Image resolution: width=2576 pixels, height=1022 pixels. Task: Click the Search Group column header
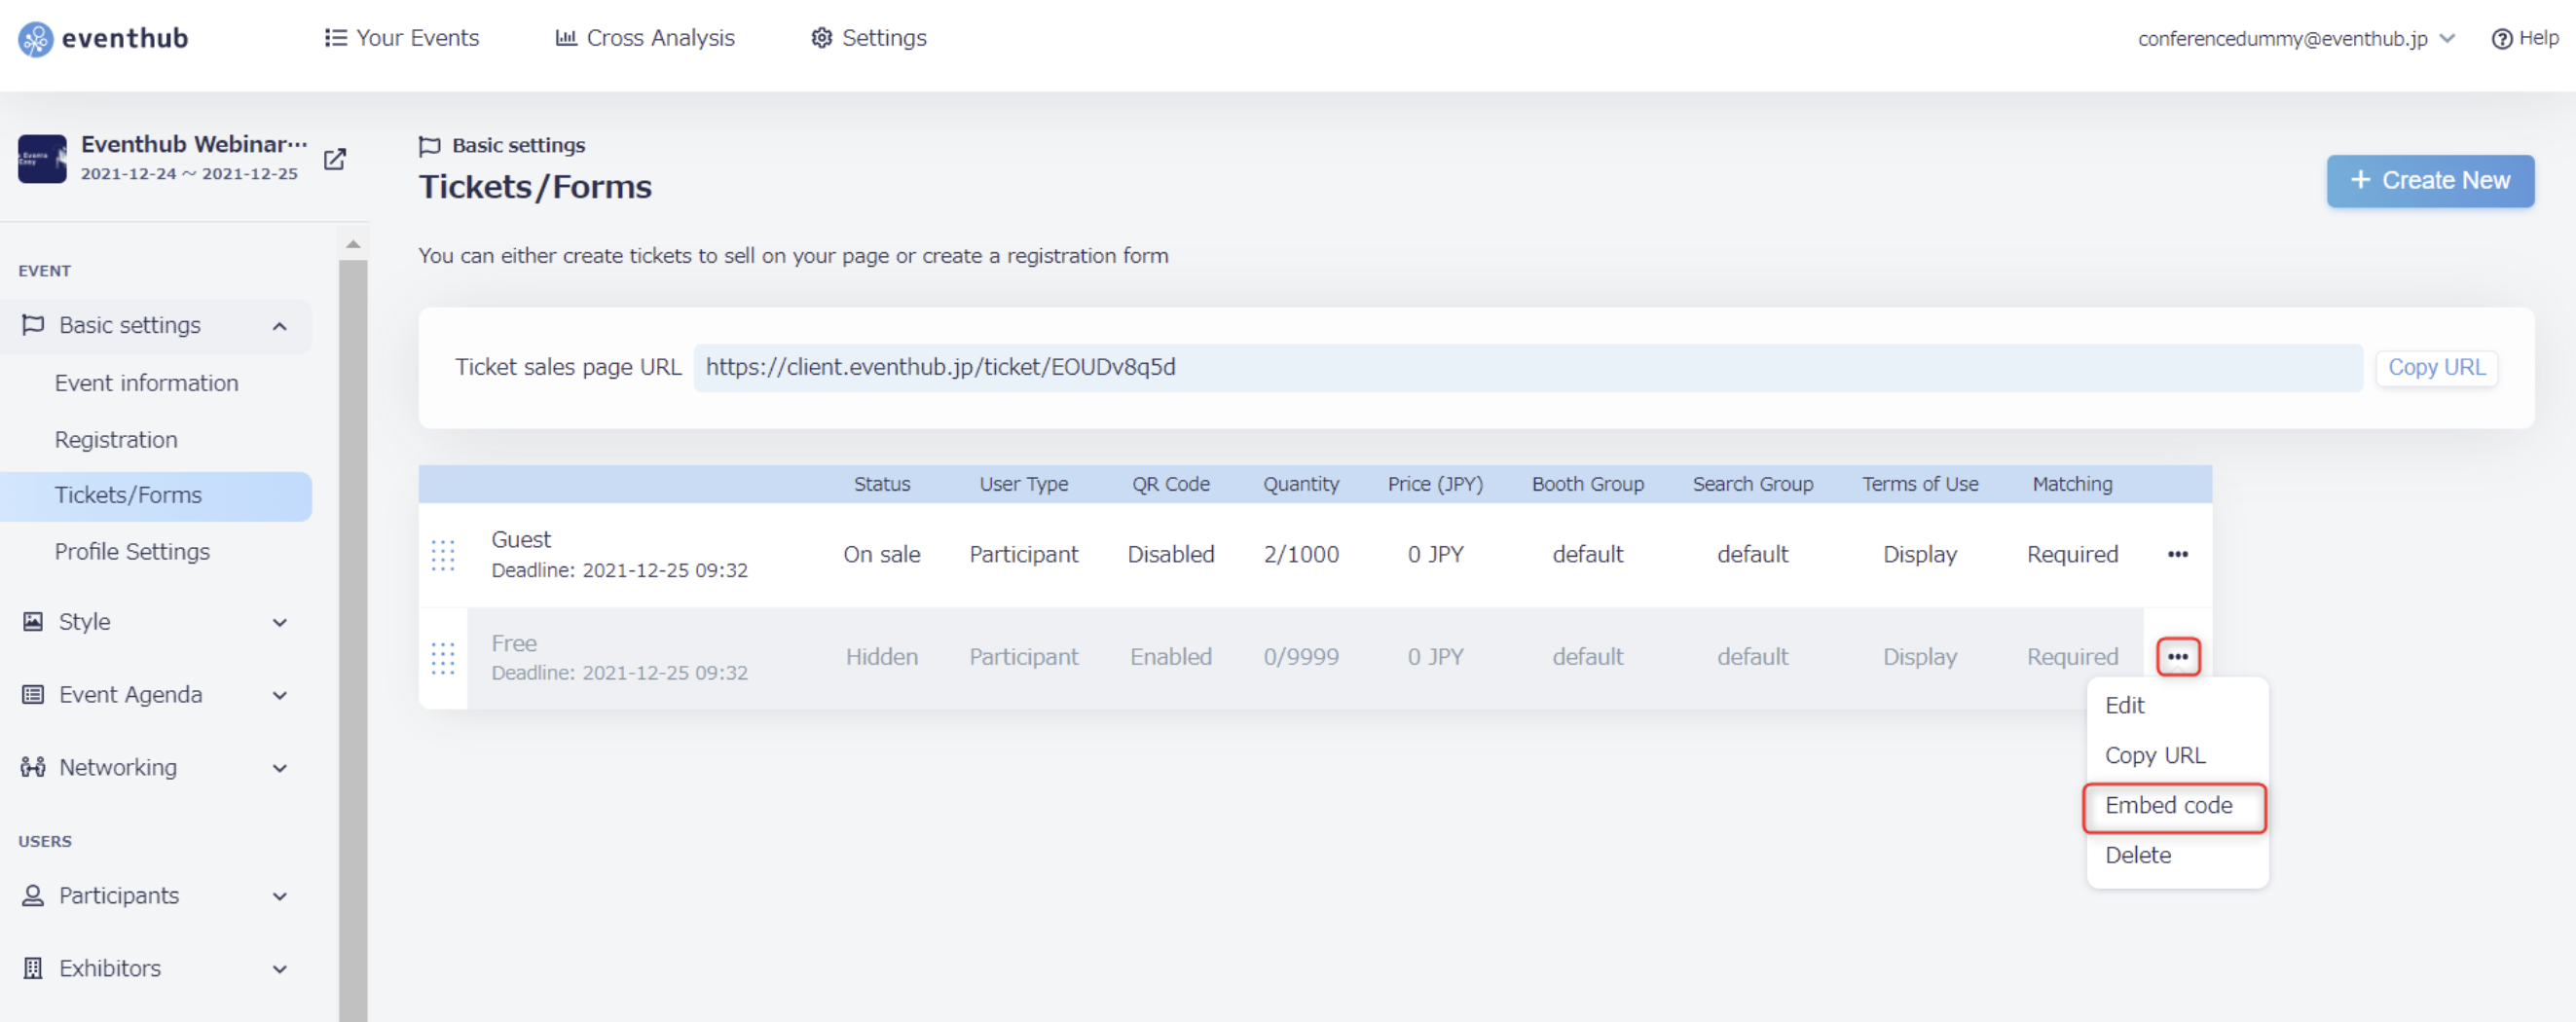(x=1752, y=484)
